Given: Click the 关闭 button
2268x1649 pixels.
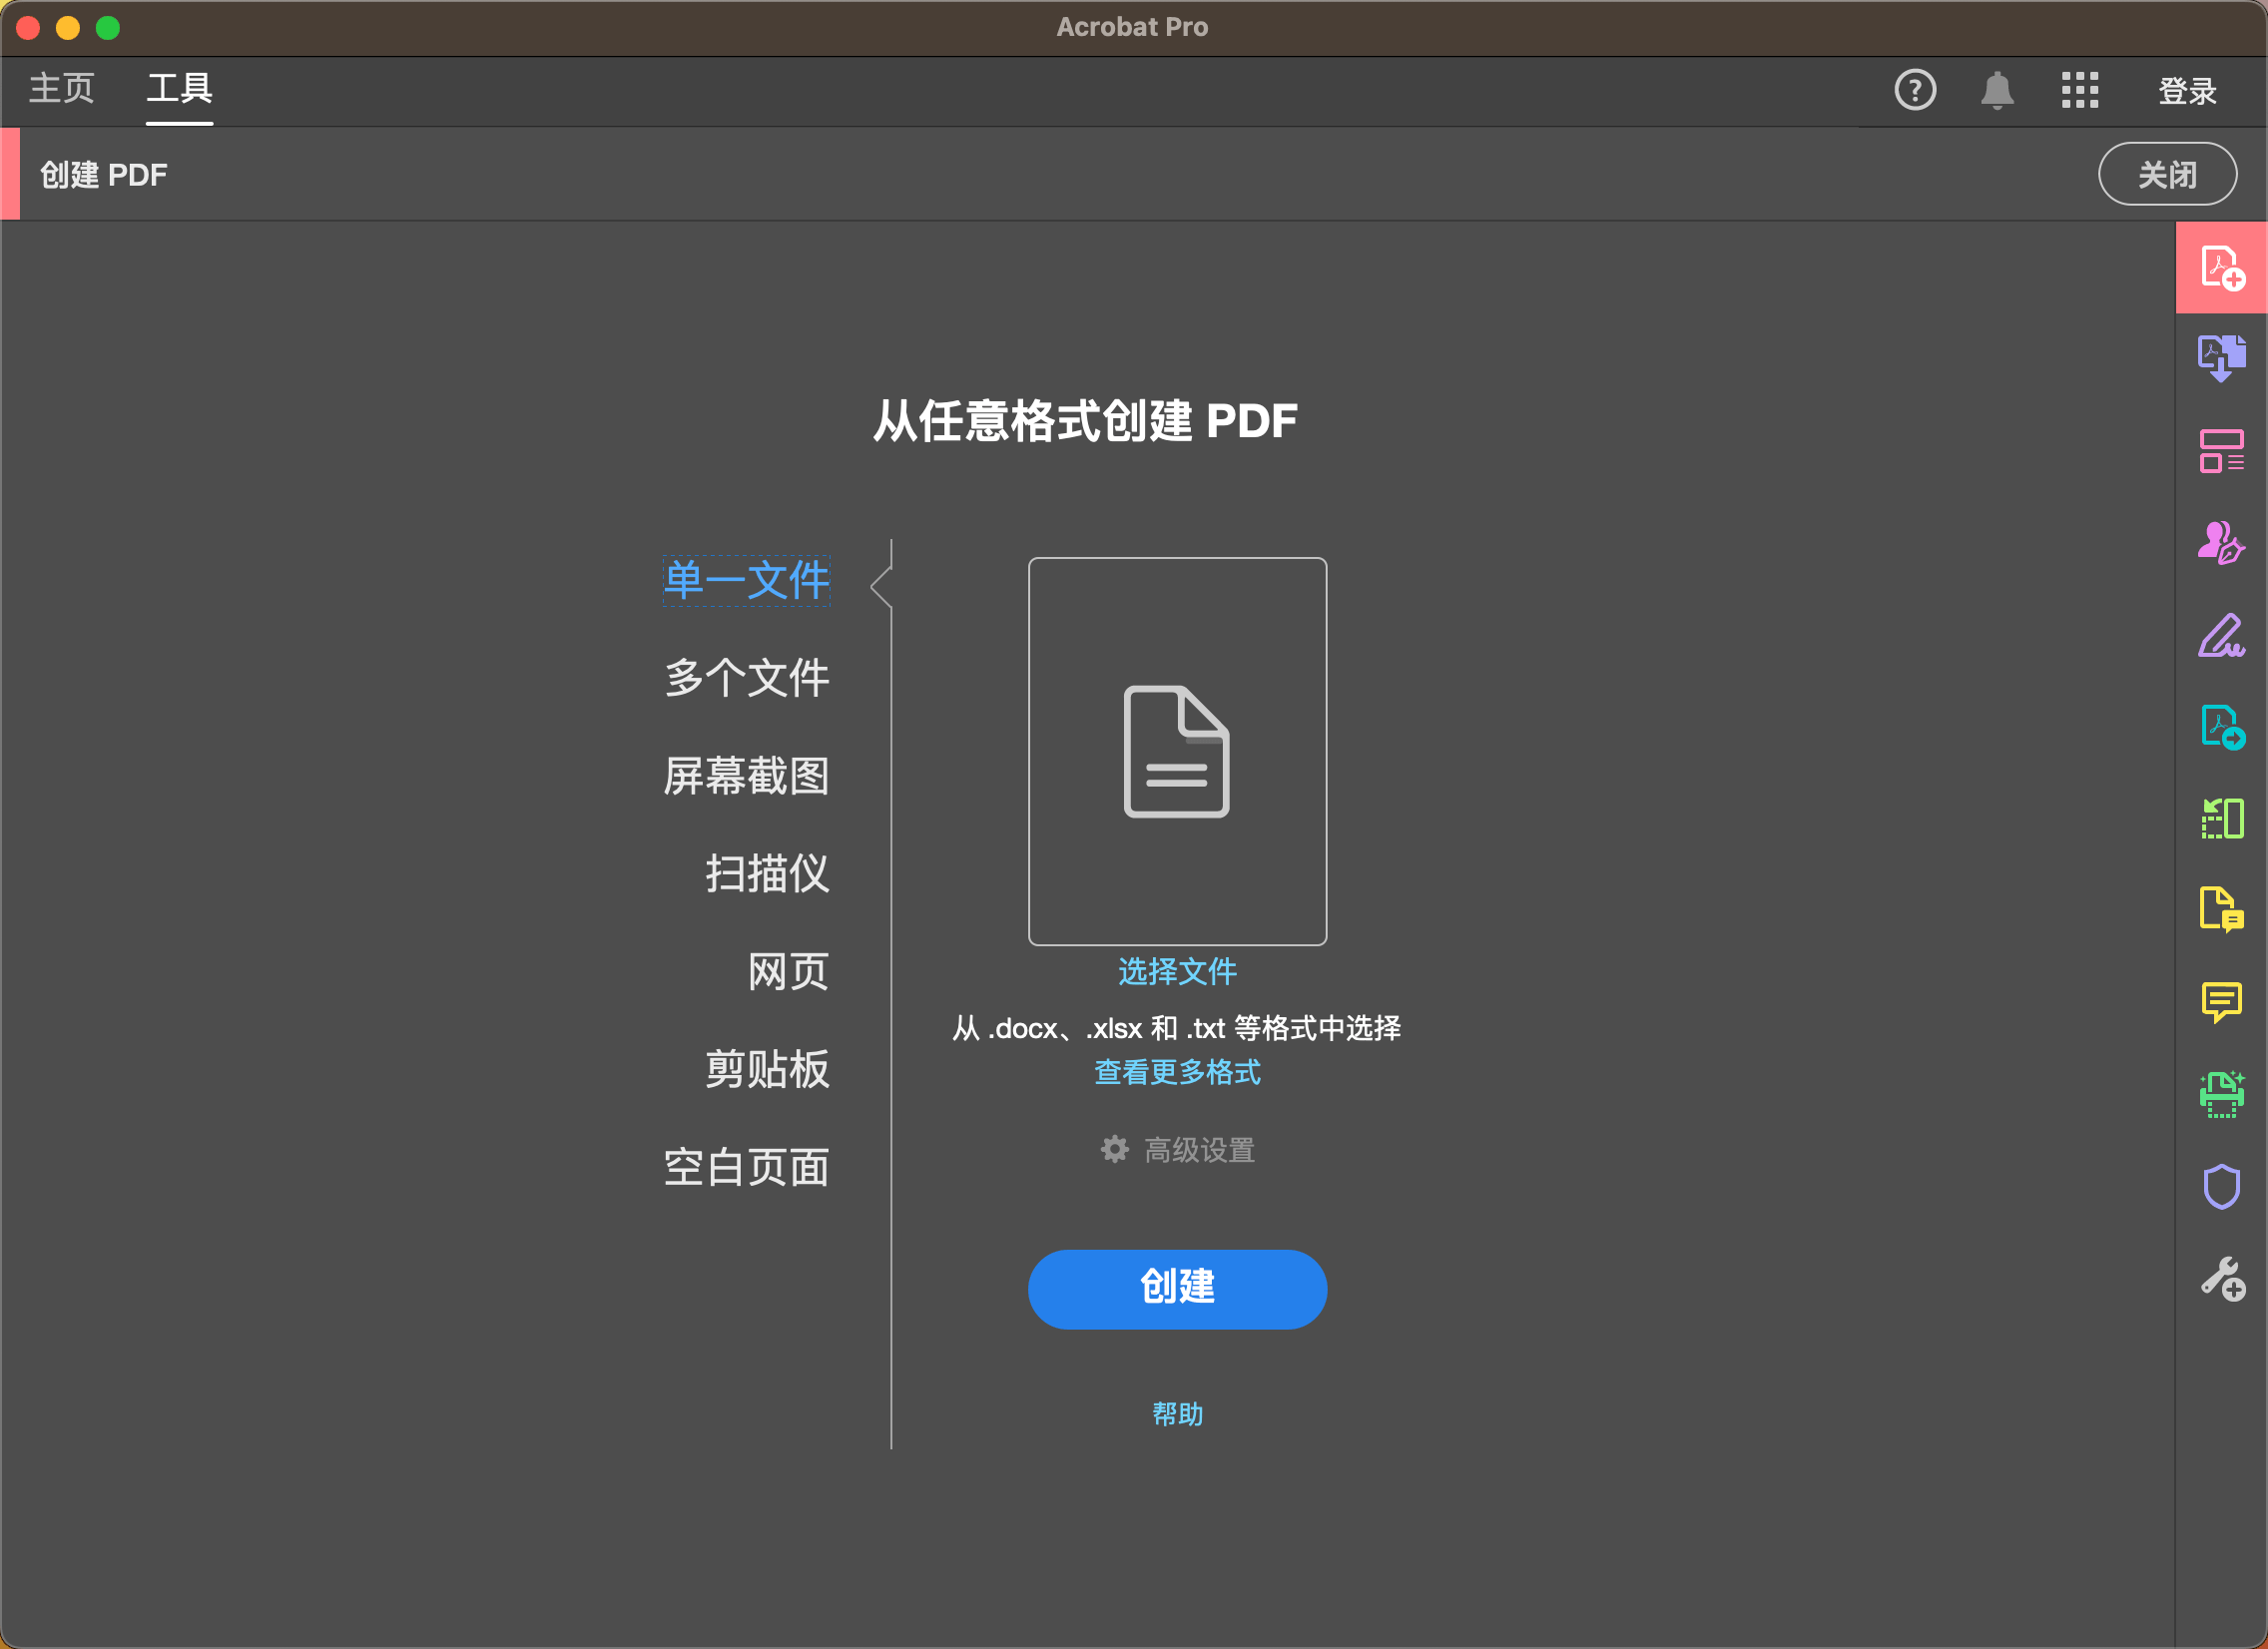Looking at the screenshot, I should [x=2167, y=174].
